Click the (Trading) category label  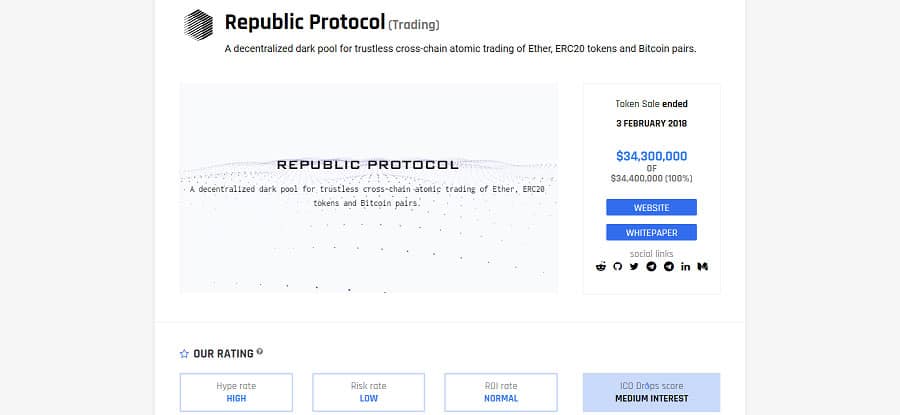(x=413, y=24)
